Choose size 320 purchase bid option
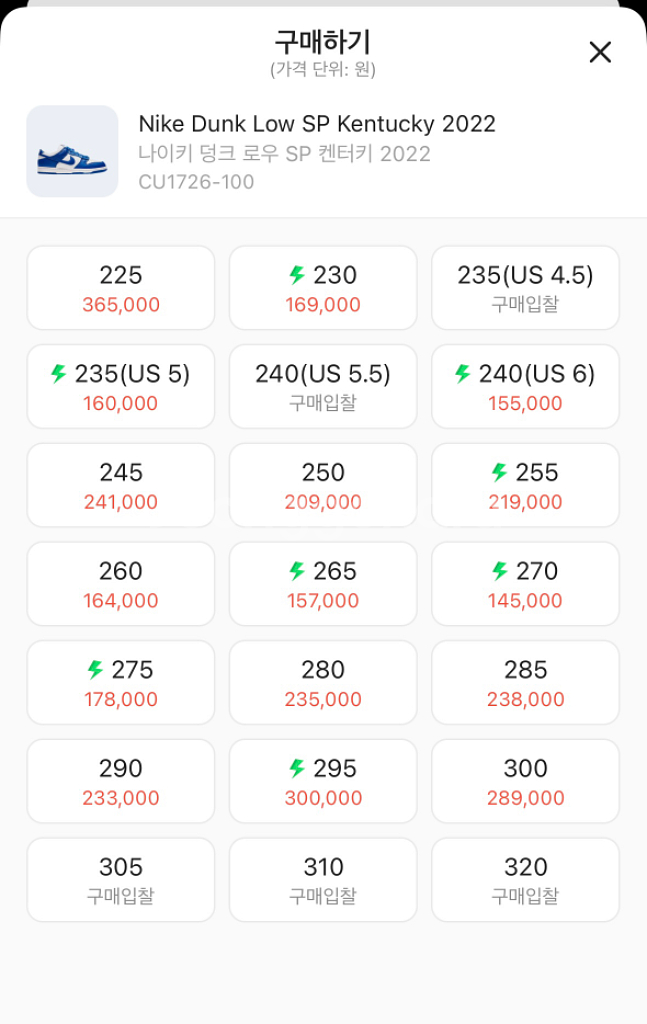This screenshot has height=1024, width=647. coord(526,880)
